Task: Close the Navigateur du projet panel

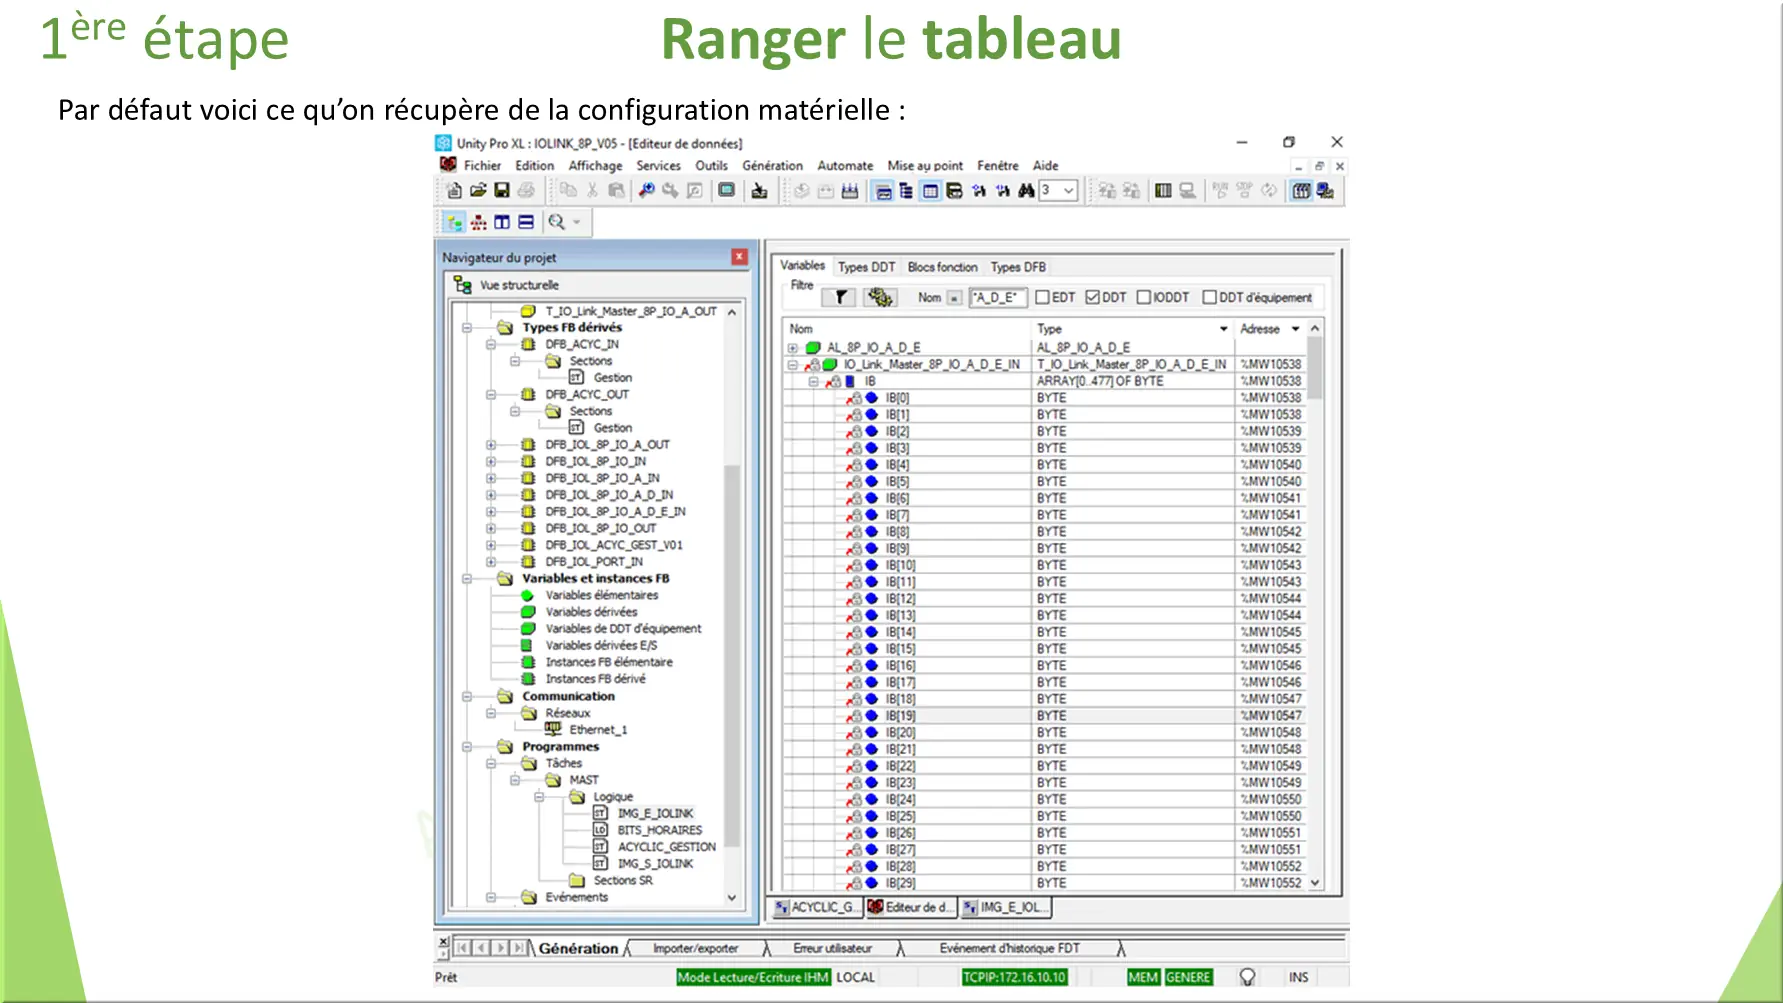Action: coord(739,257)
